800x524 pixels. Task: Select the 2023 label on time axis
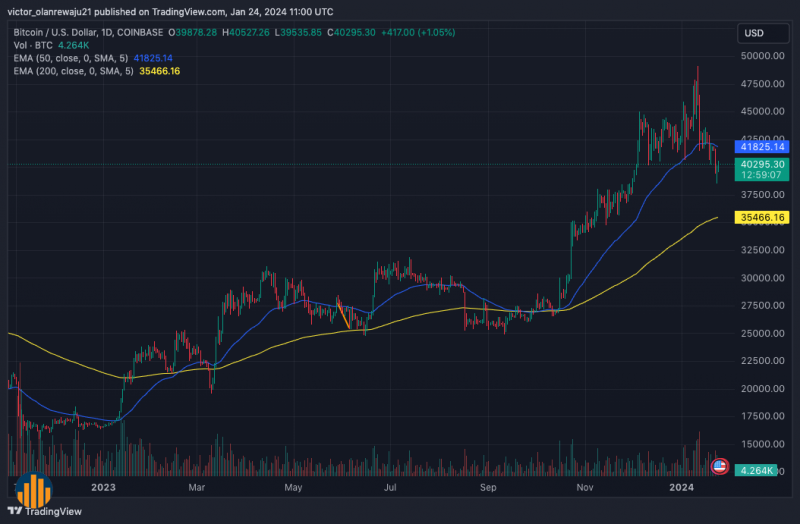pyautogui.click(x=104, y=487)
